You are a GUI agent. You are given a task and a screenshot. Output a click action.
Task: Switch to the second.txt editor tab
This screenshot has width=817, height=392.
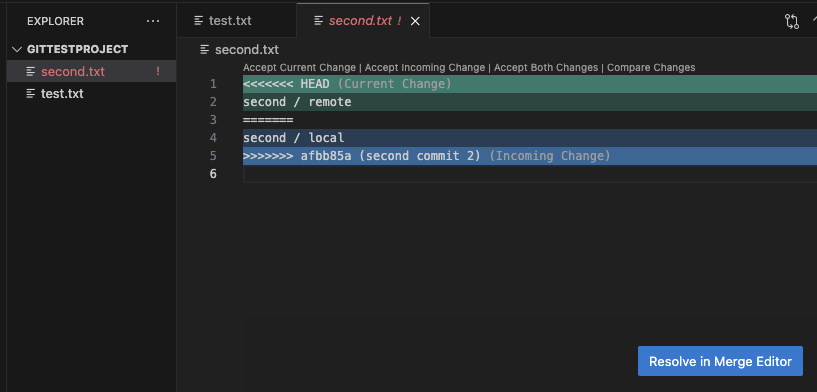[363, 21]
